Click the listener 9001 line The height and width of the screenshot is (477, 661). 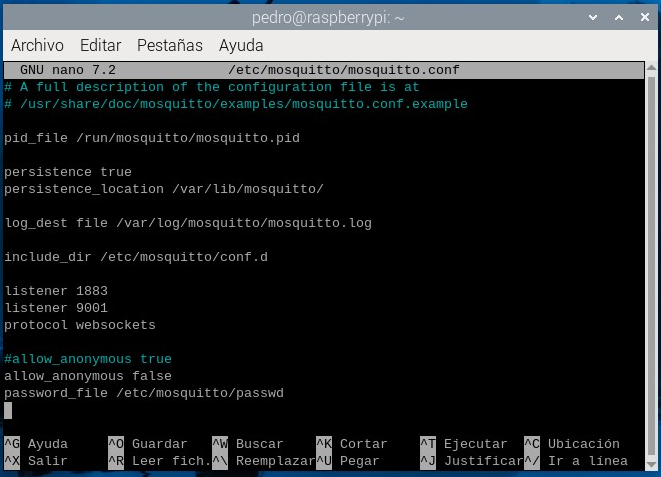[x=56, y=308]
